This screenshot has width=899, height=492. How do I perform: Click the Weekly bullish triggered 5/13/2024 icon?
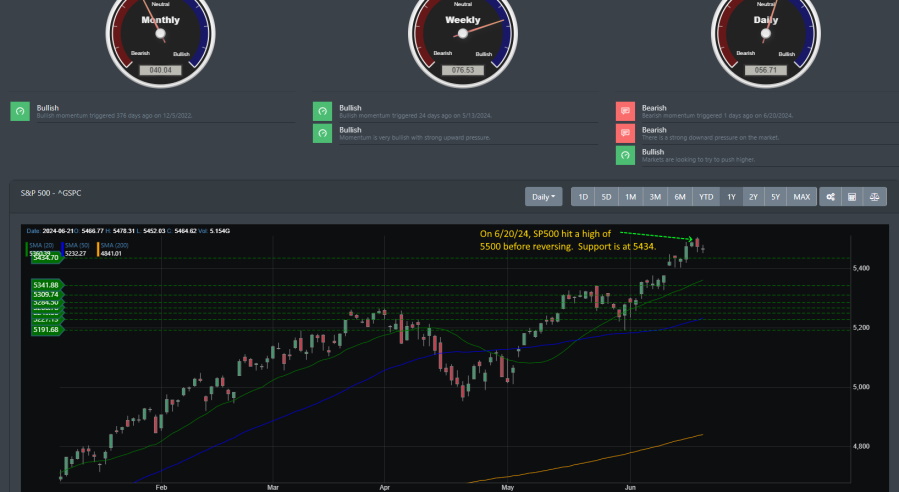pyautogui.click(x=322, y=111)
